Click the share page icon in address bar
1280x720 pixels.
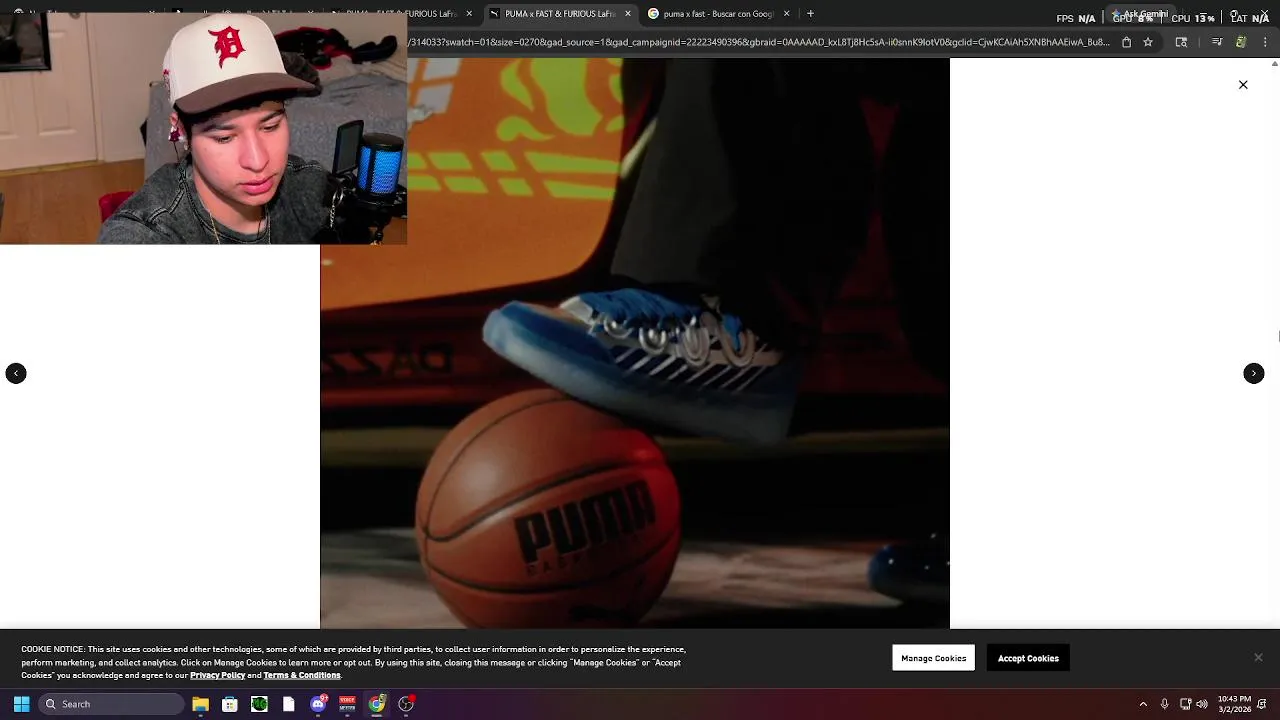point(1126,42)
